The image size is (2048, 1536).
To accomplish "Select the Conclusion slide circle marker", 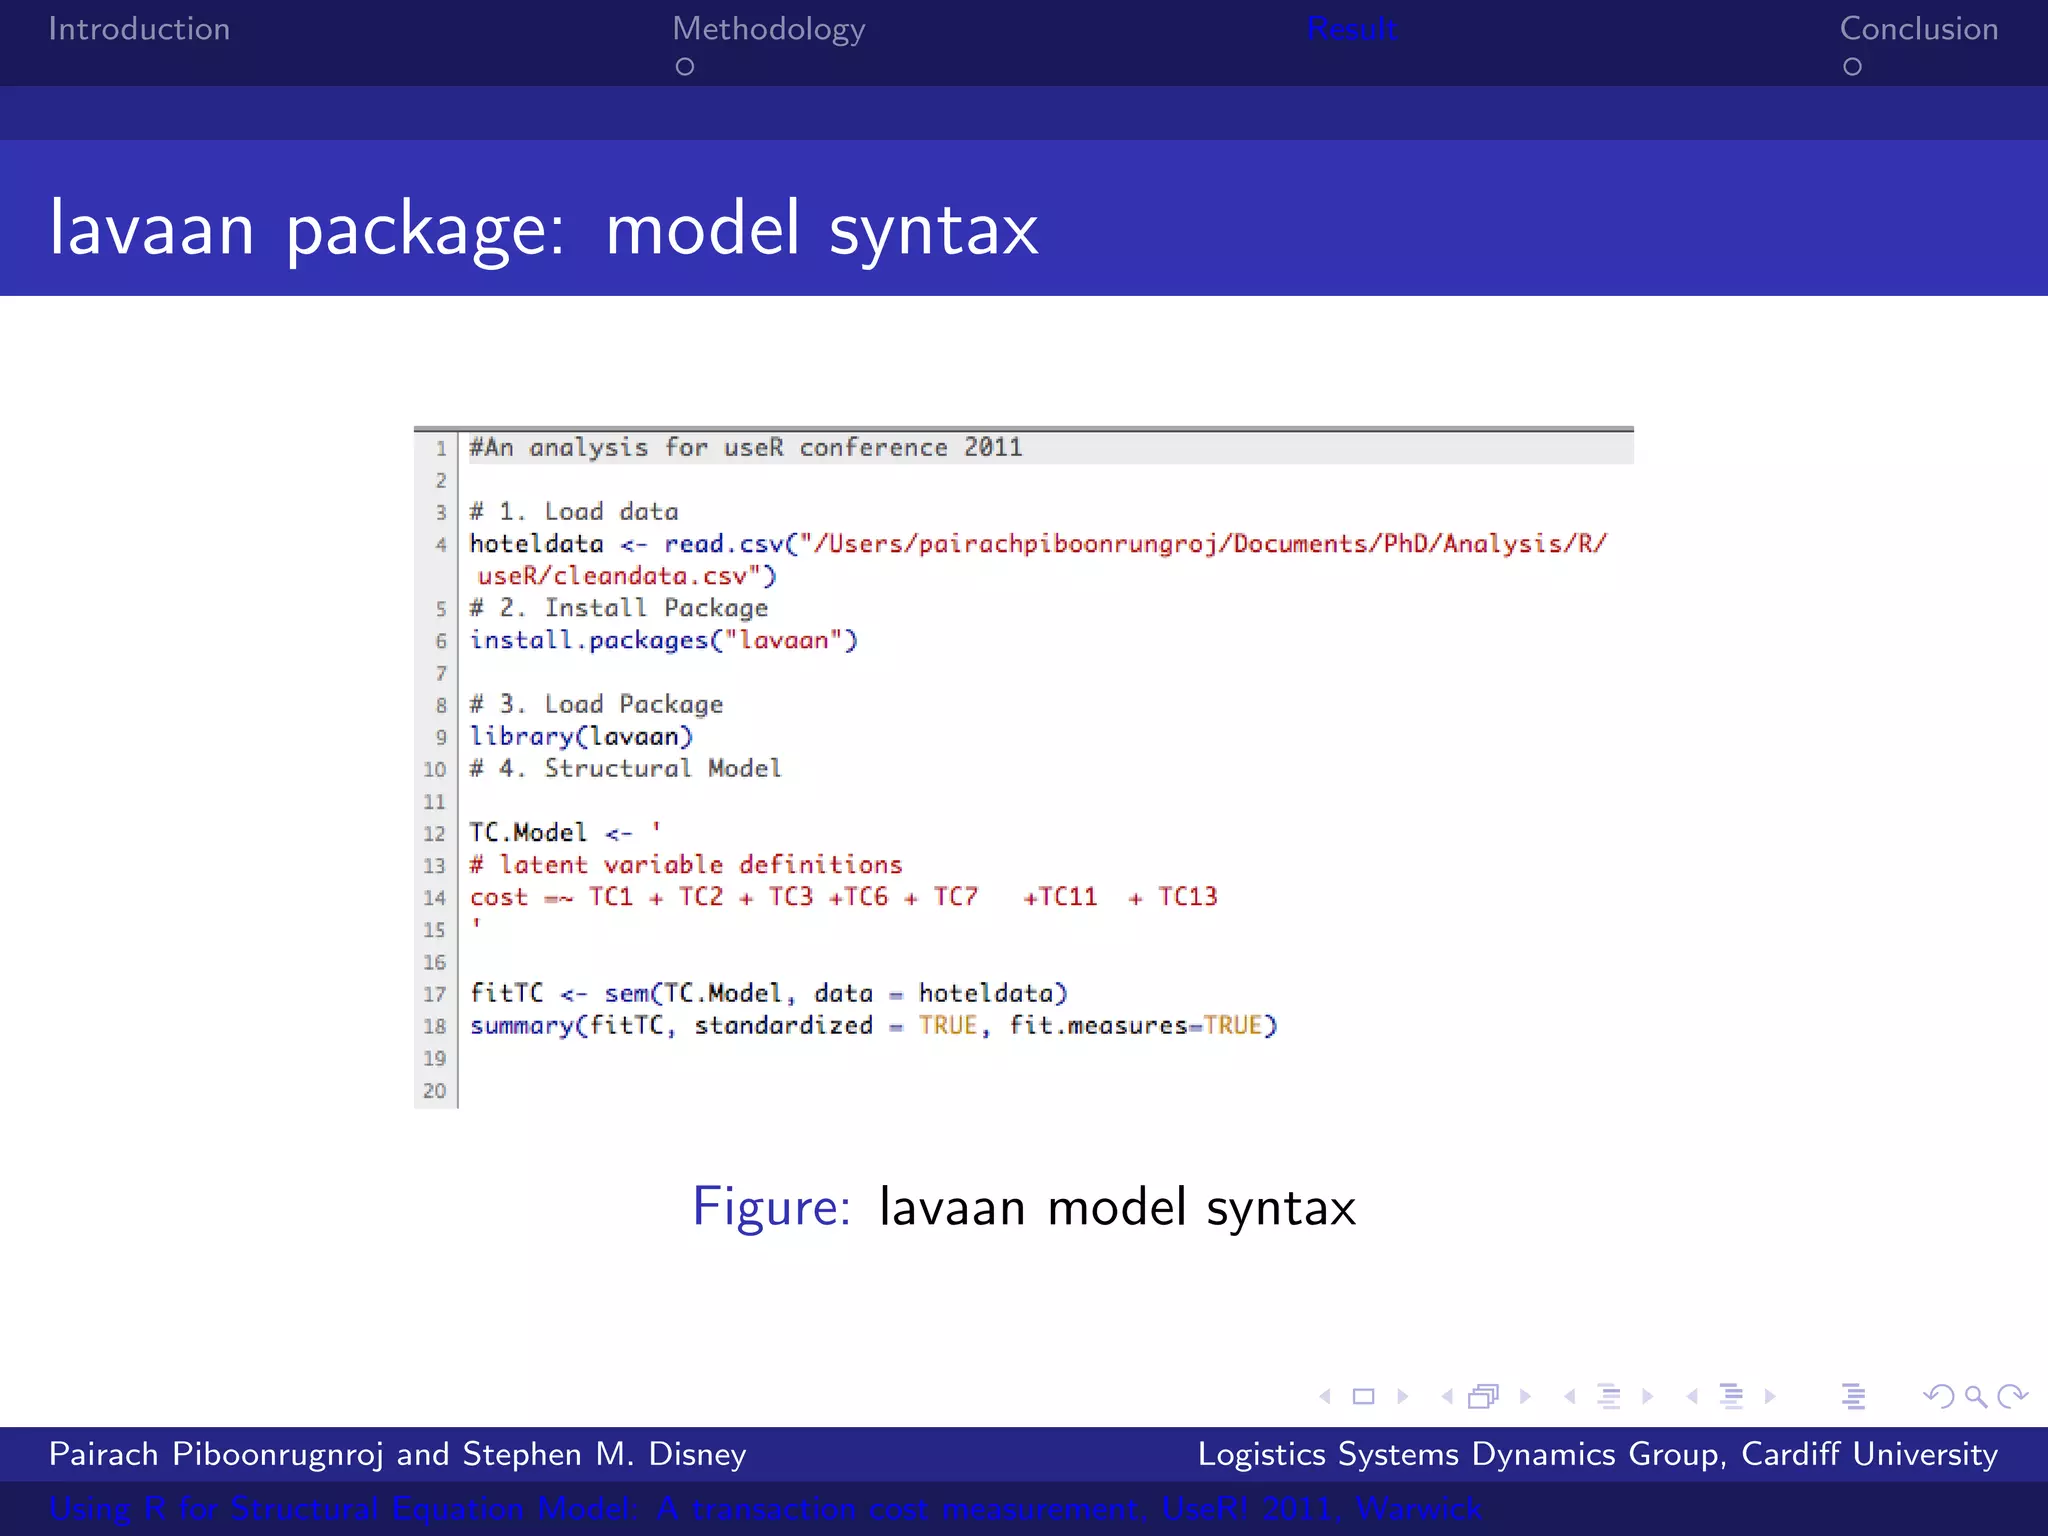I will (1852, 67).
